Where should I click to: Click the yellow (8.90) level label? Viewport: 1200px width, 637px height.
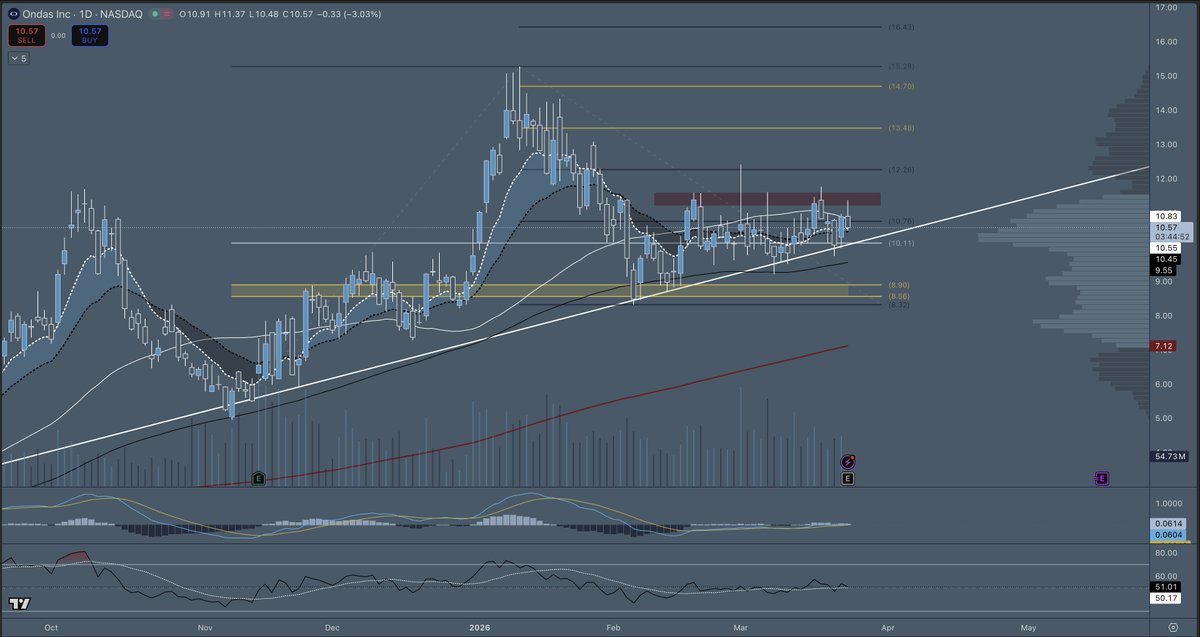[x=901, y=285]
